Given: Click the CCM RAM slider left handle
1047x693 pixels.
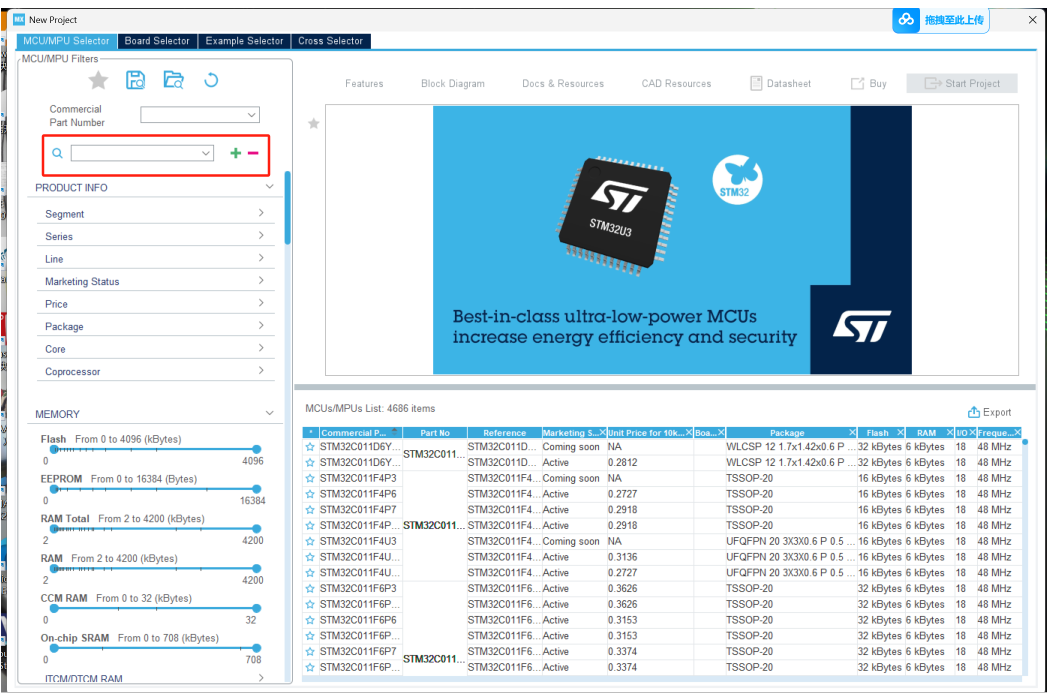Looking at the screenshot, I should pyautogui.click(x=54, y=608).
